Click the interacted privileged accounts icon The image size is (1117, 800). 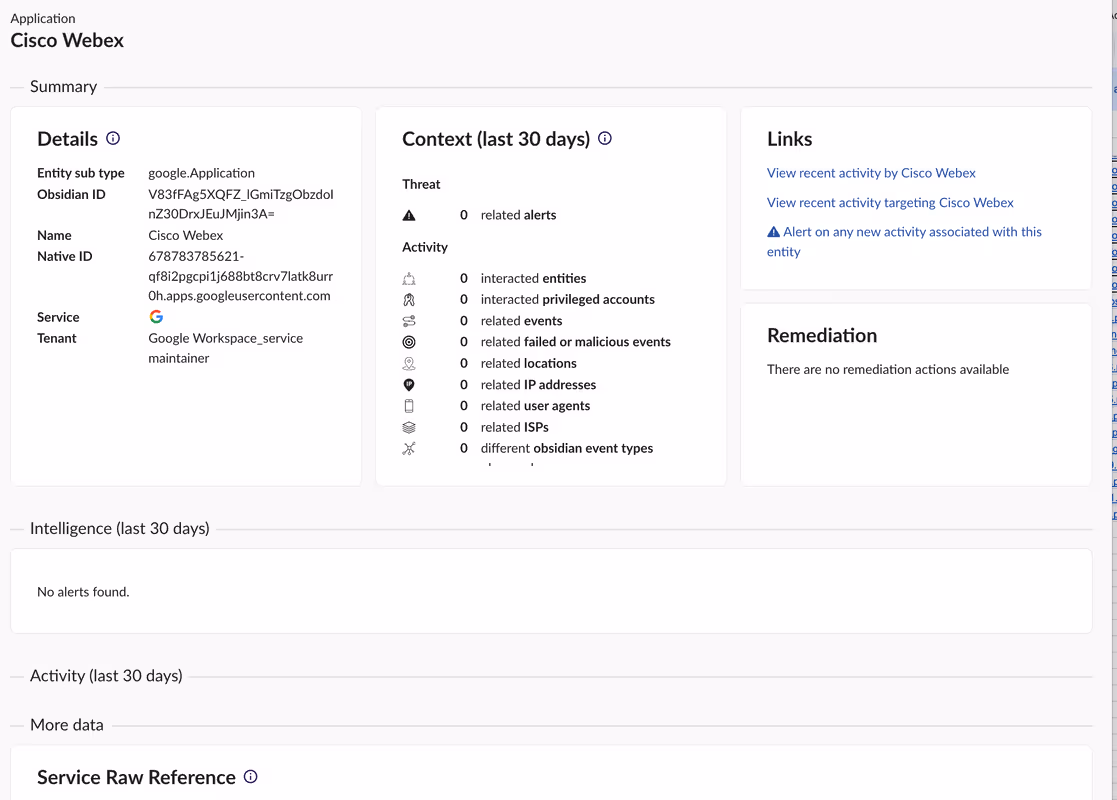[409, 300]
